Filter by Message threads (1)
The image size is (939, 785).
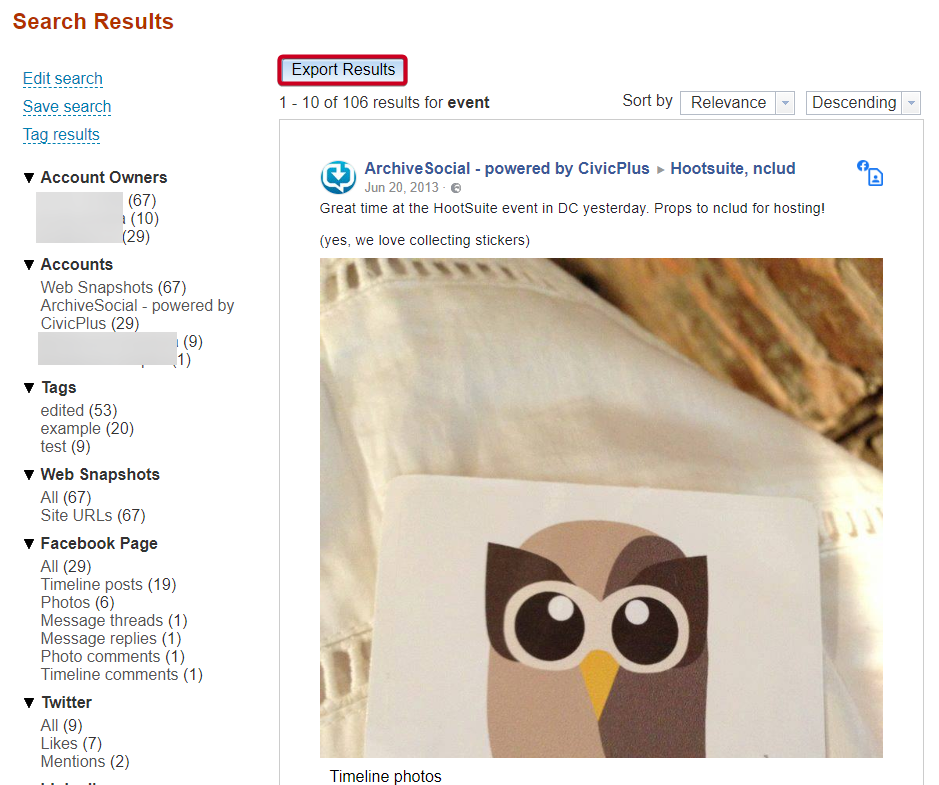click(x=114, y=620)
